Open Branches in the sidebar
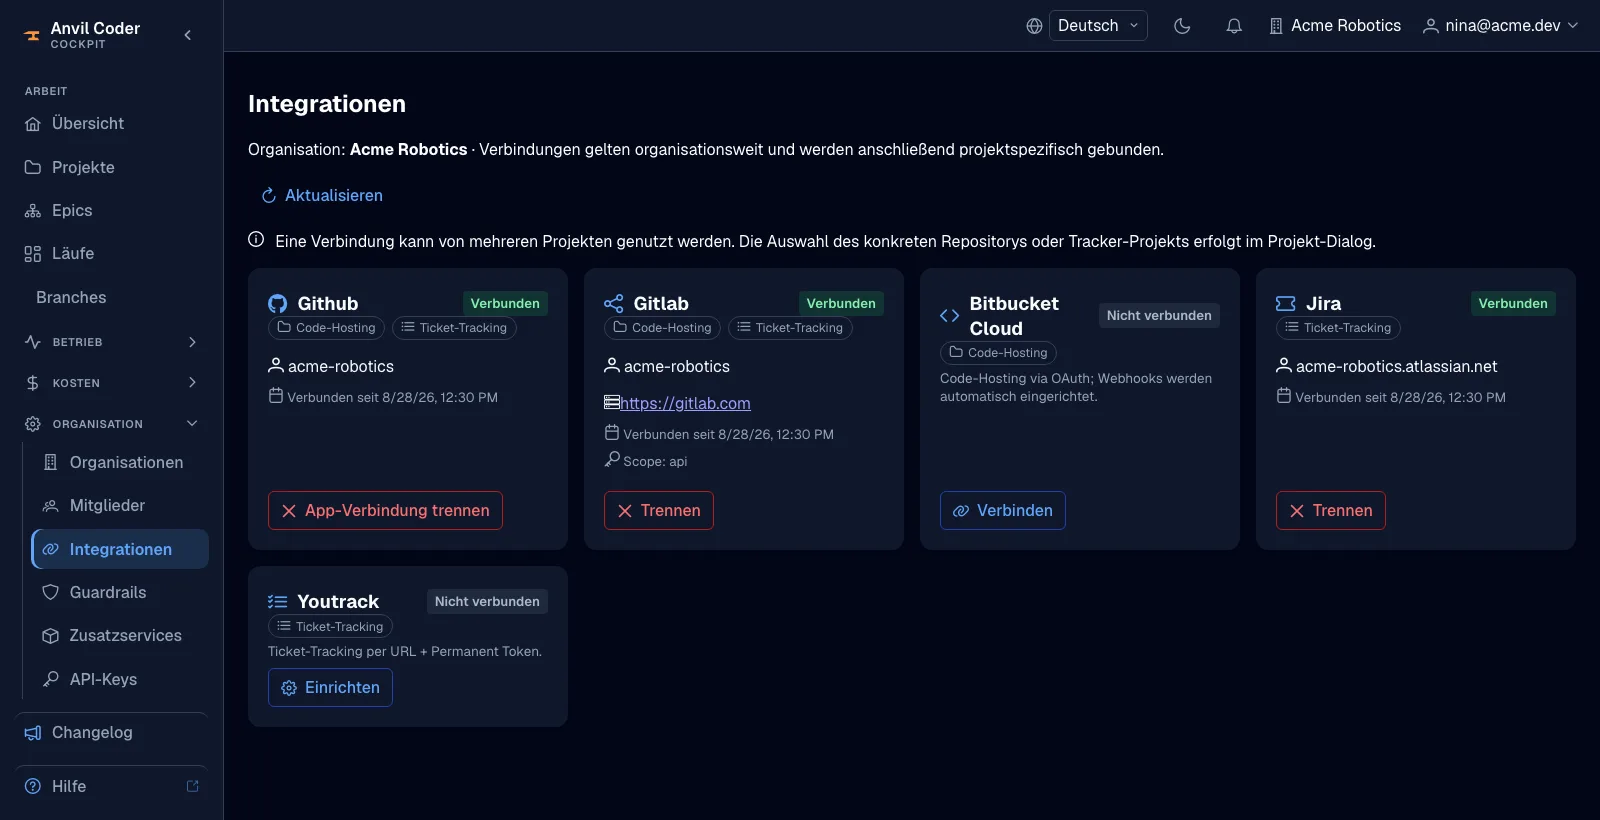Viewport: 1600px width, 820px height. click(112, 297)
